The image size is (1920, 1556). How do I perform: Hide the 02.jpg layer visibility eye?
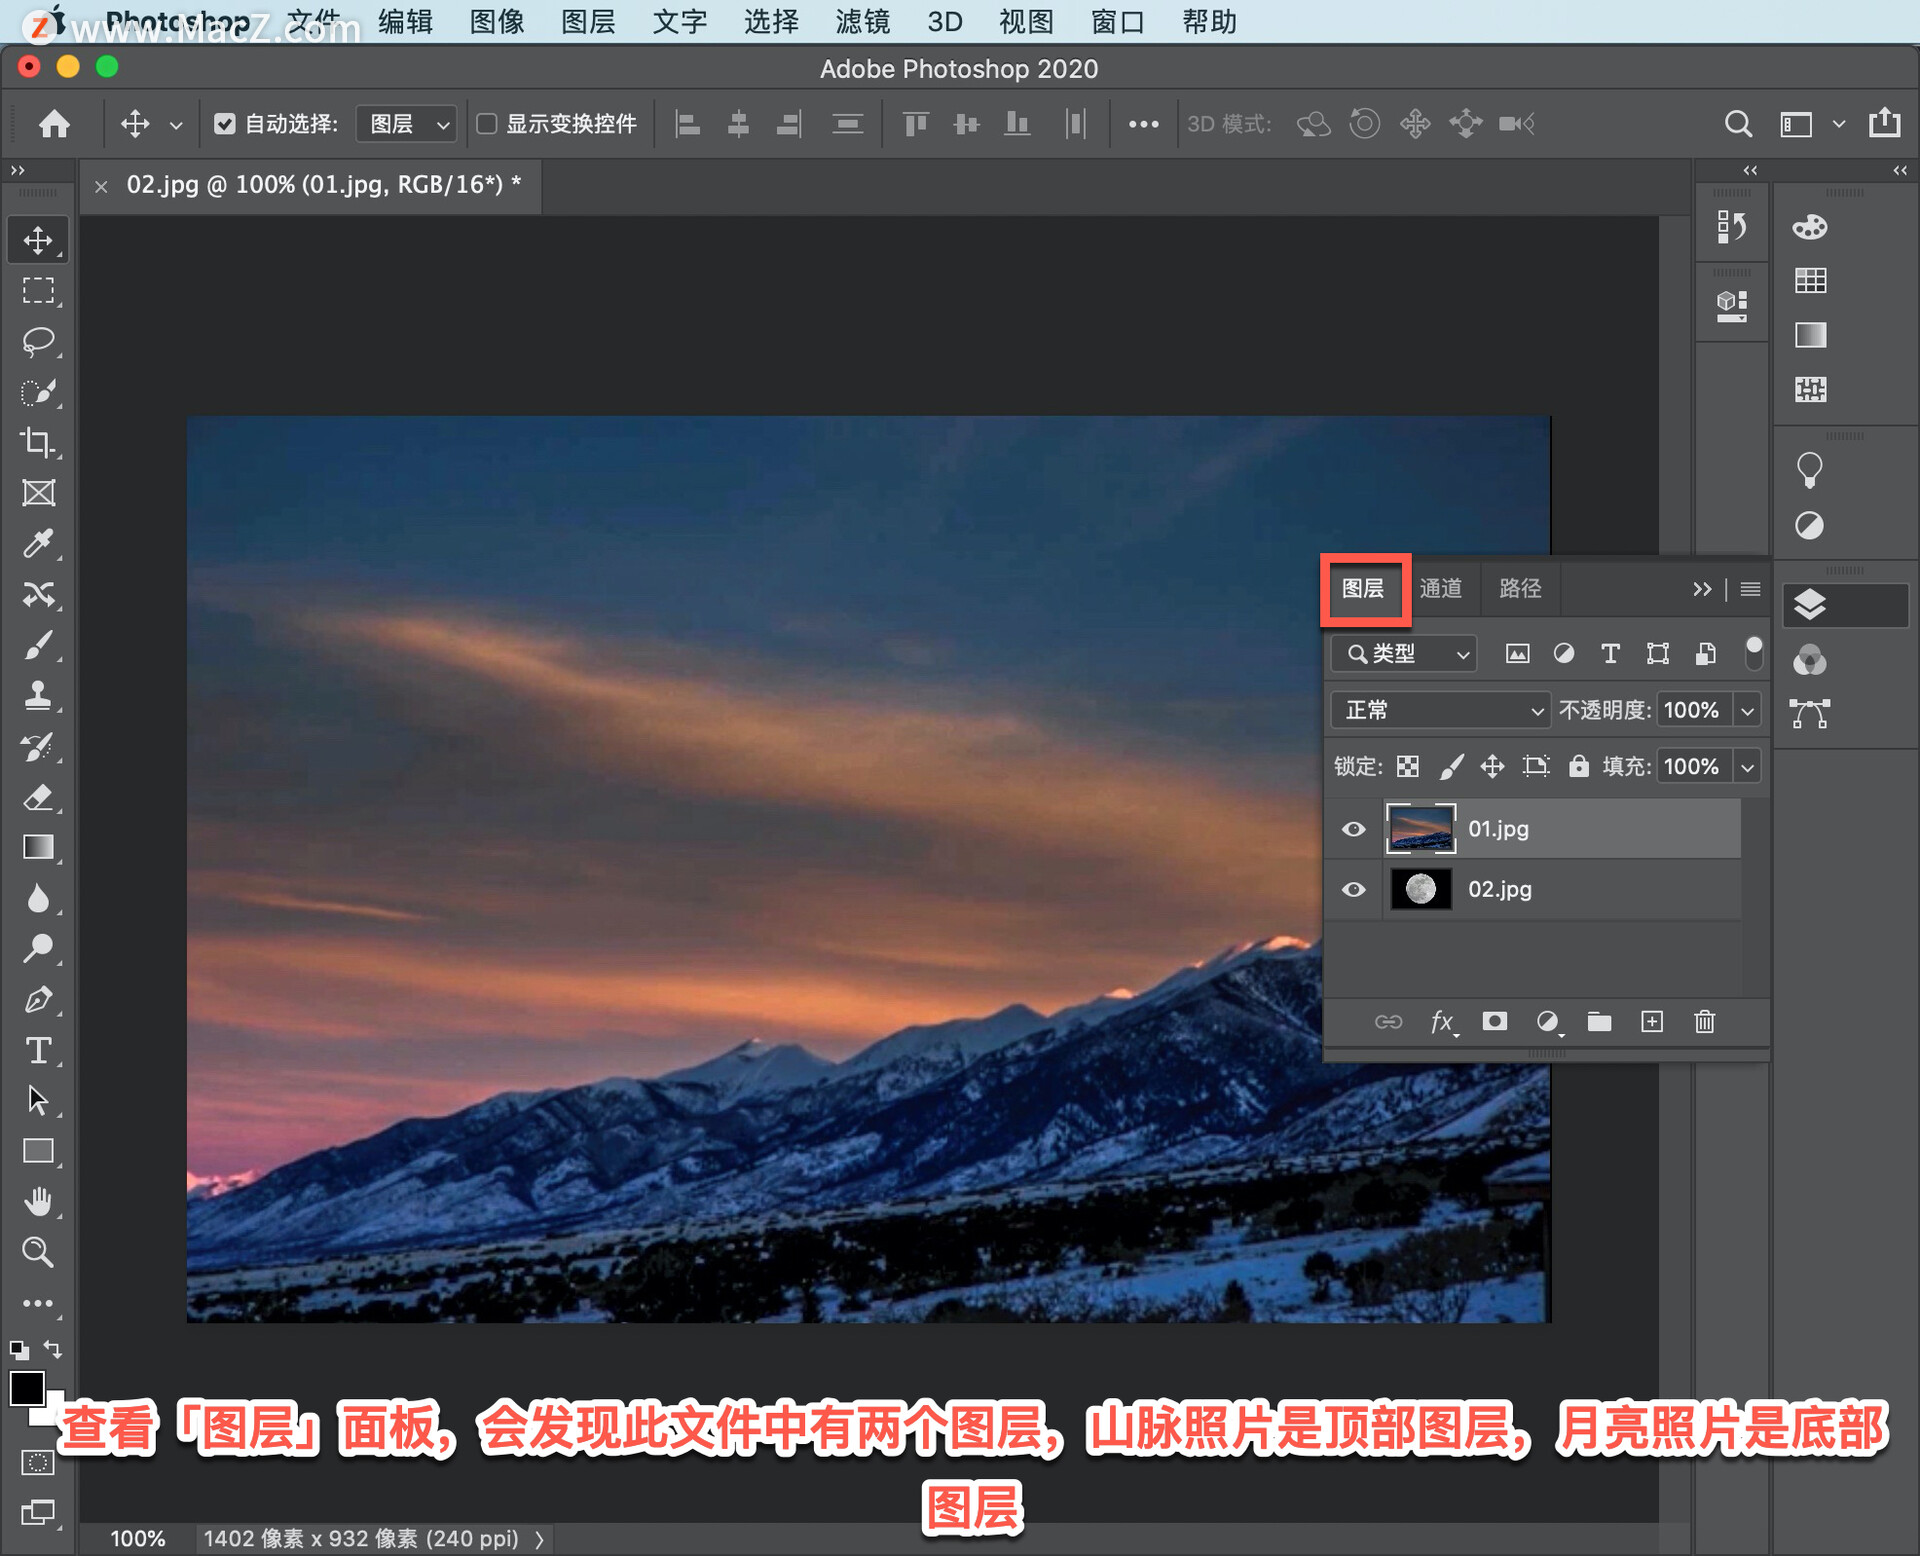pos(1353,889)
